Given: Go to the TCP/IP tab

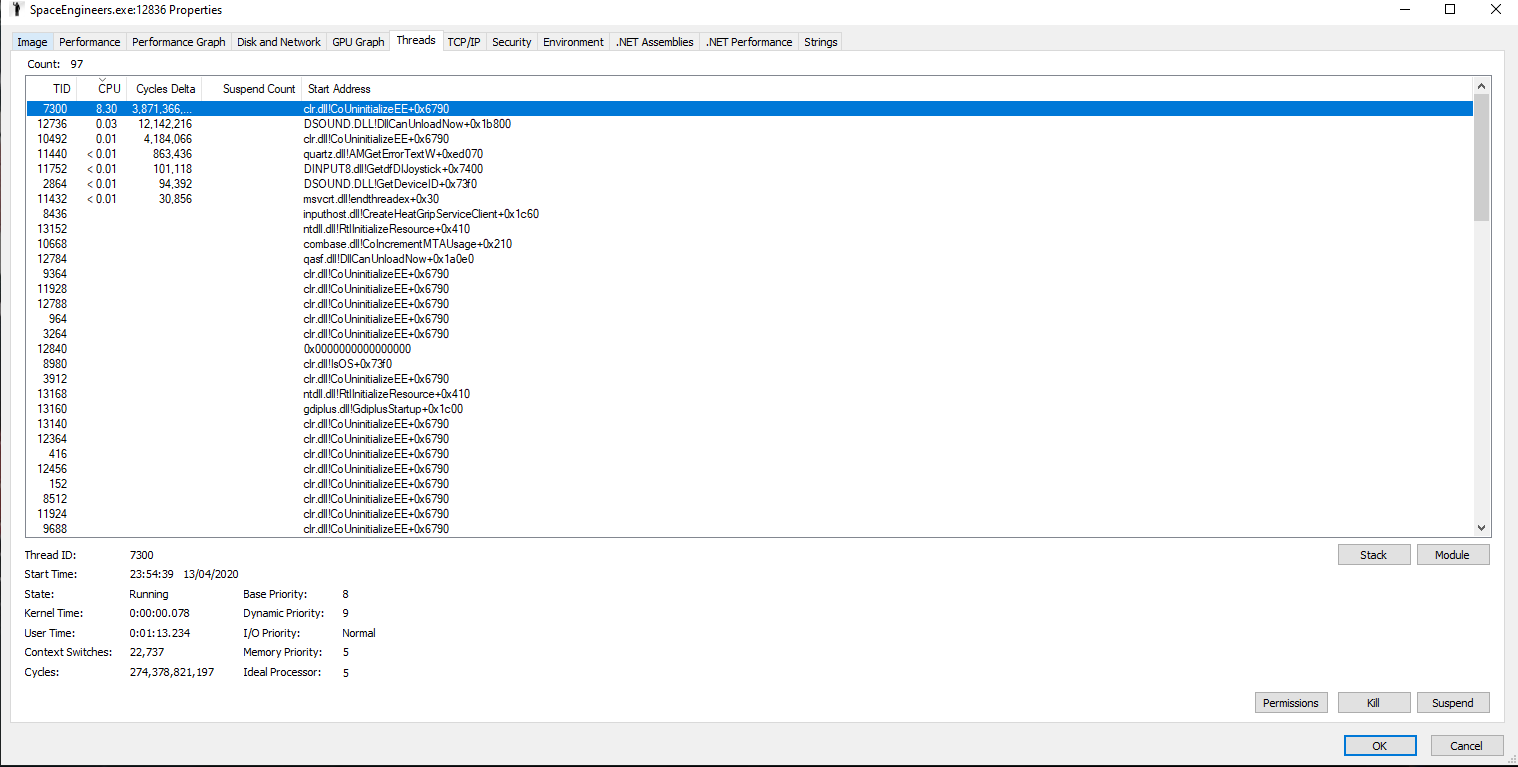Looking at the screenshot, I should (463, 42).
